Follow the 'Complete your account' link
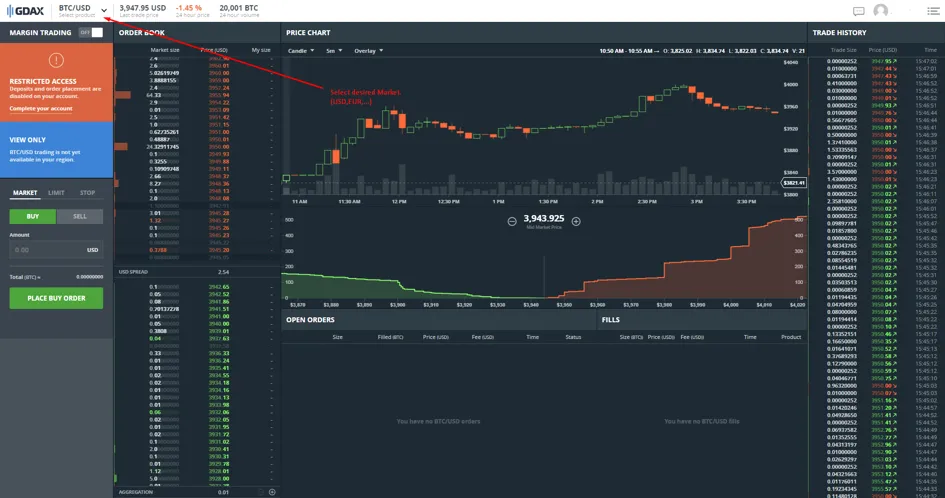 point(41,109)
